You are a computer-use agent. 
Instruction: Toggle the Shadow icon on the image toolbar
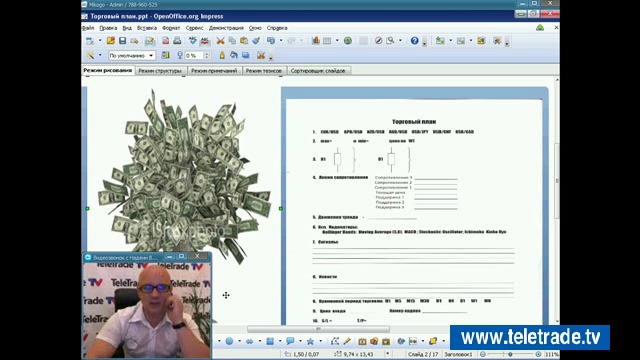tap(246, 55)
